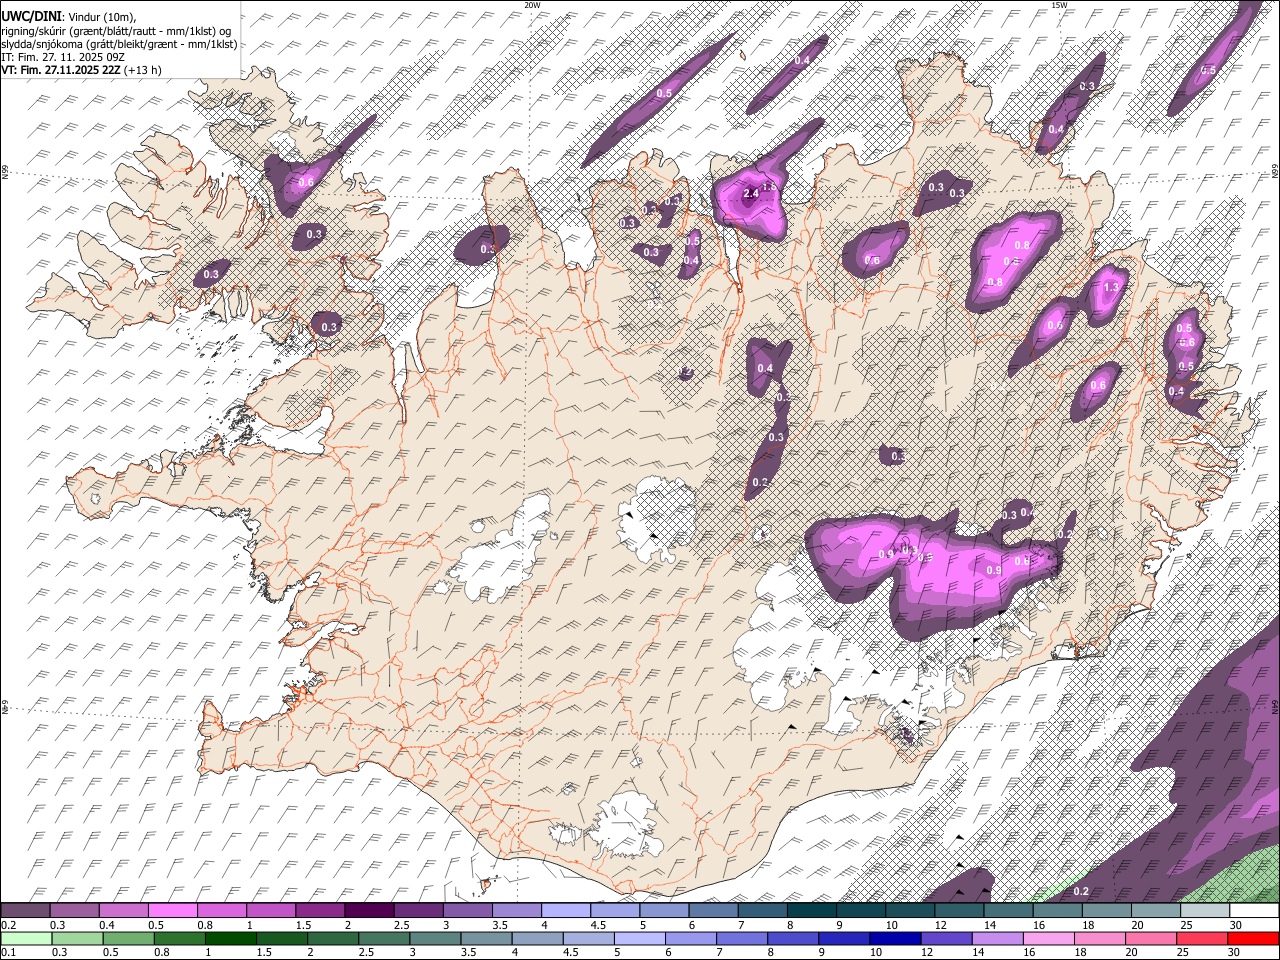The image size is (1280, 960).
Task: Pick the upper legend swatch labeled 0.8
Action: (222, 911)
